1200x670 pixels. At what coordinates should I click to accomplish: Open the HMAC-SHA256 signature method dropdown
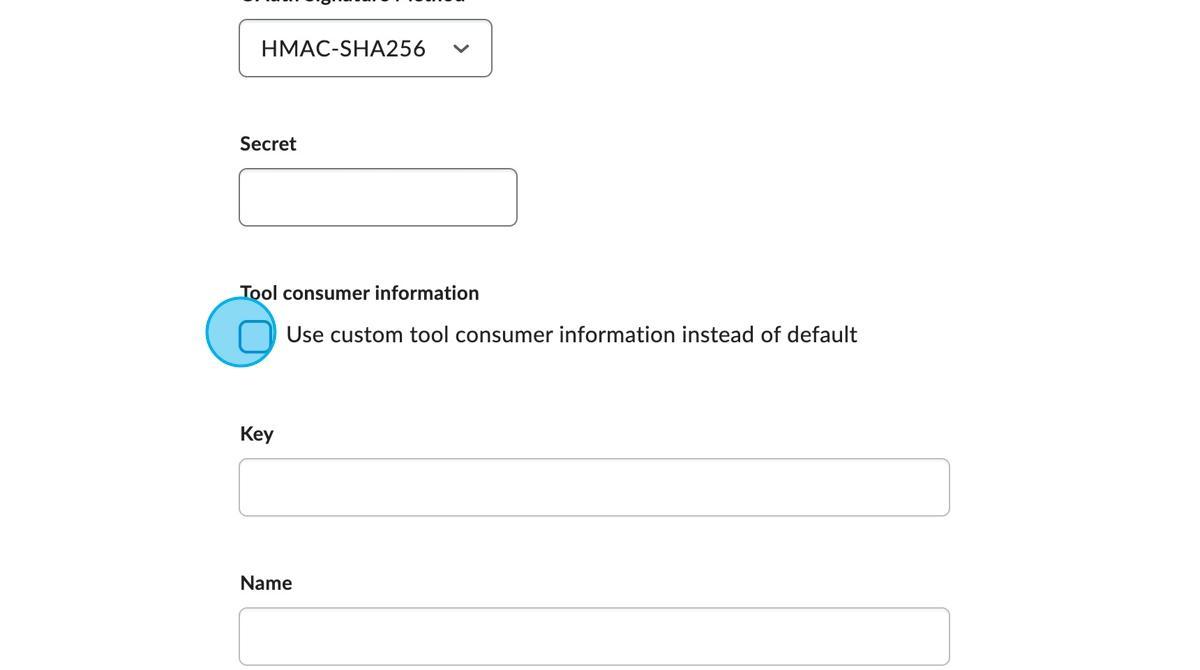[x=365, y=48]
